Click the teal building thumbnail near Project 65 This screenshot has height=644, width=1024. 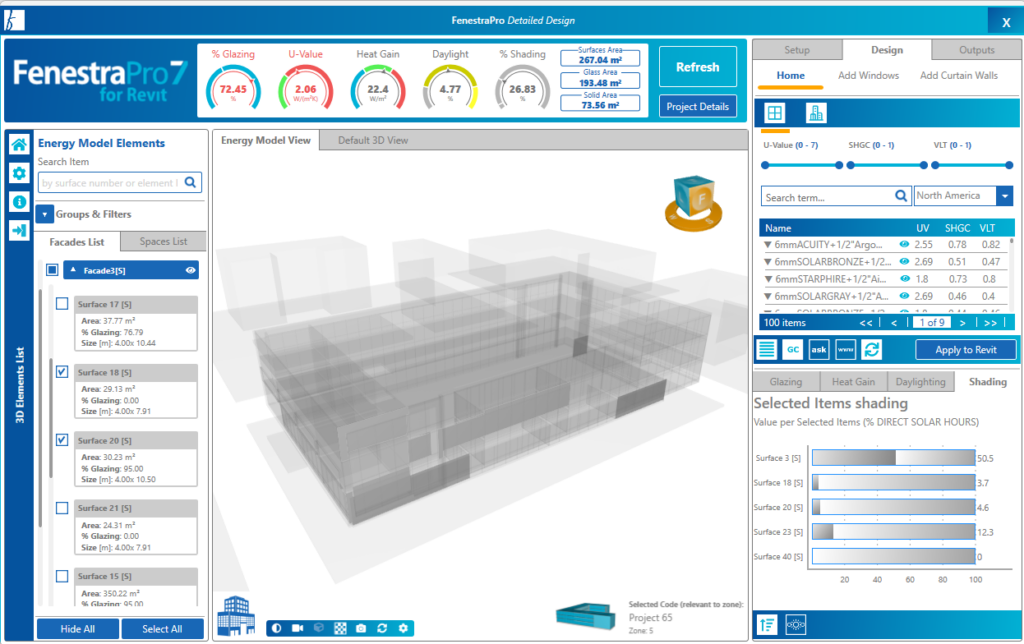586,616
